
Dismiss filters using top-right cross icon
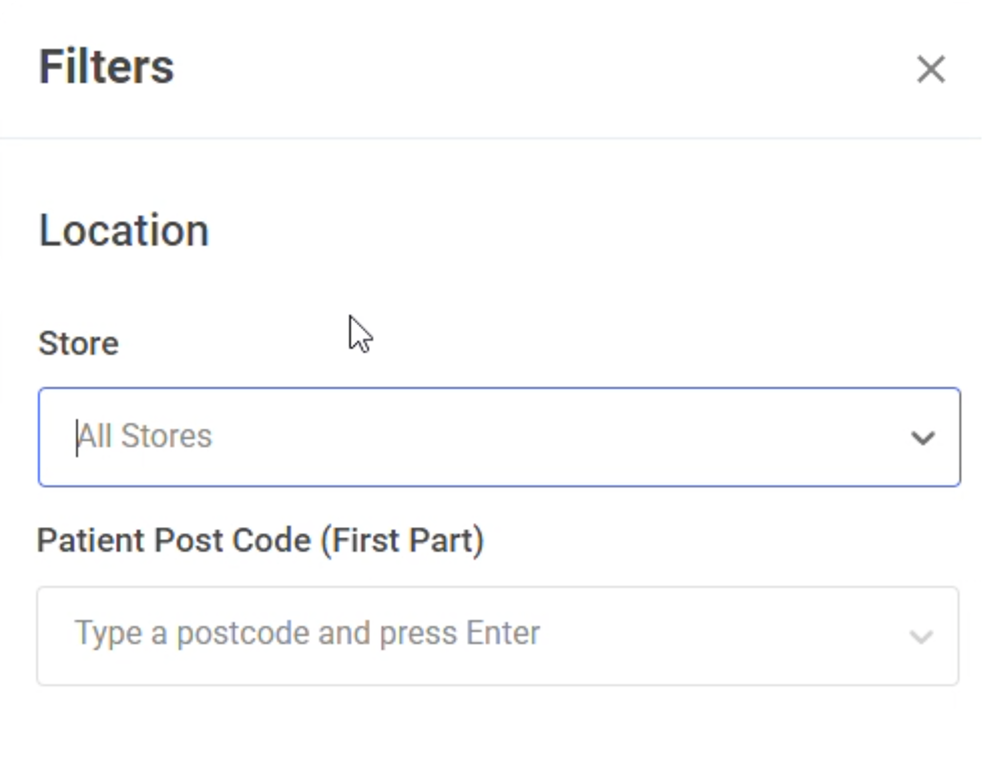(x=930, y=69)
